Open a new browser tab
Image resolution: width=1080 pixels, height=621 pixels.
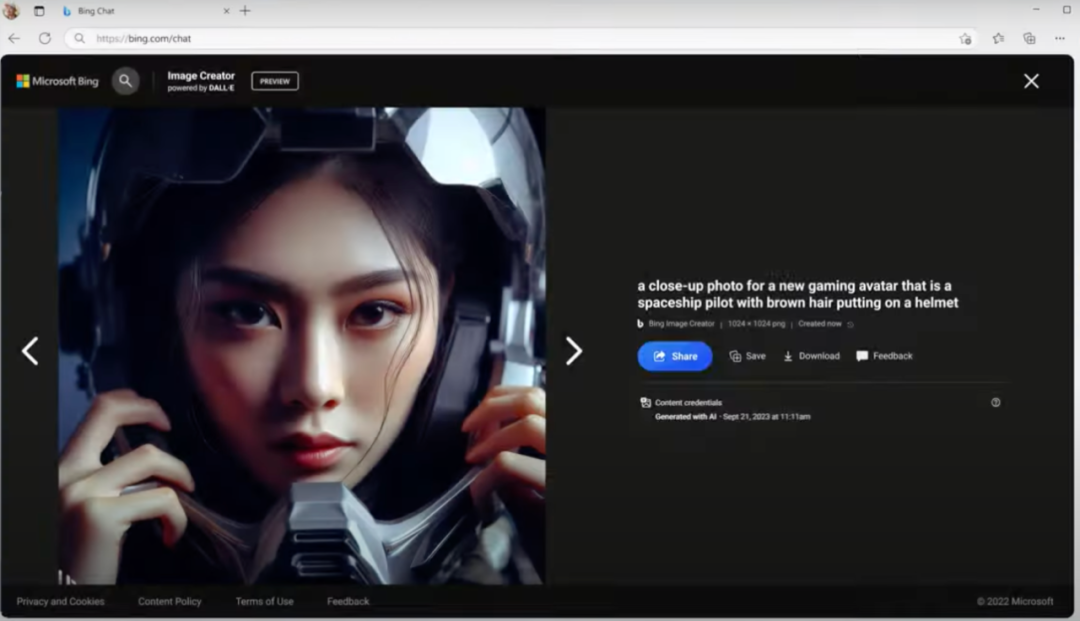(245, 11)
